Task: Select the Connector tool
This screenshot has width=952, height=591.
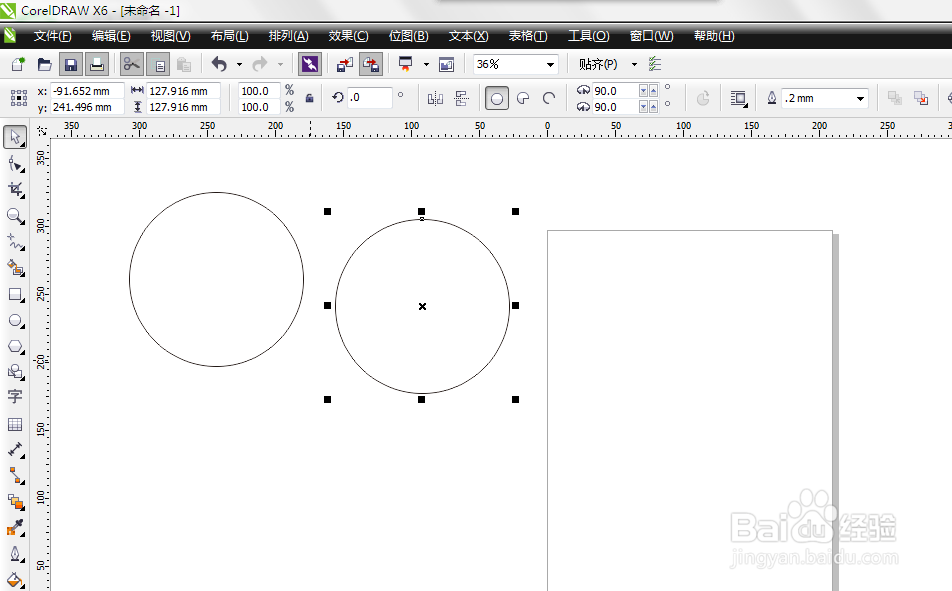Action: pos(15,475)
